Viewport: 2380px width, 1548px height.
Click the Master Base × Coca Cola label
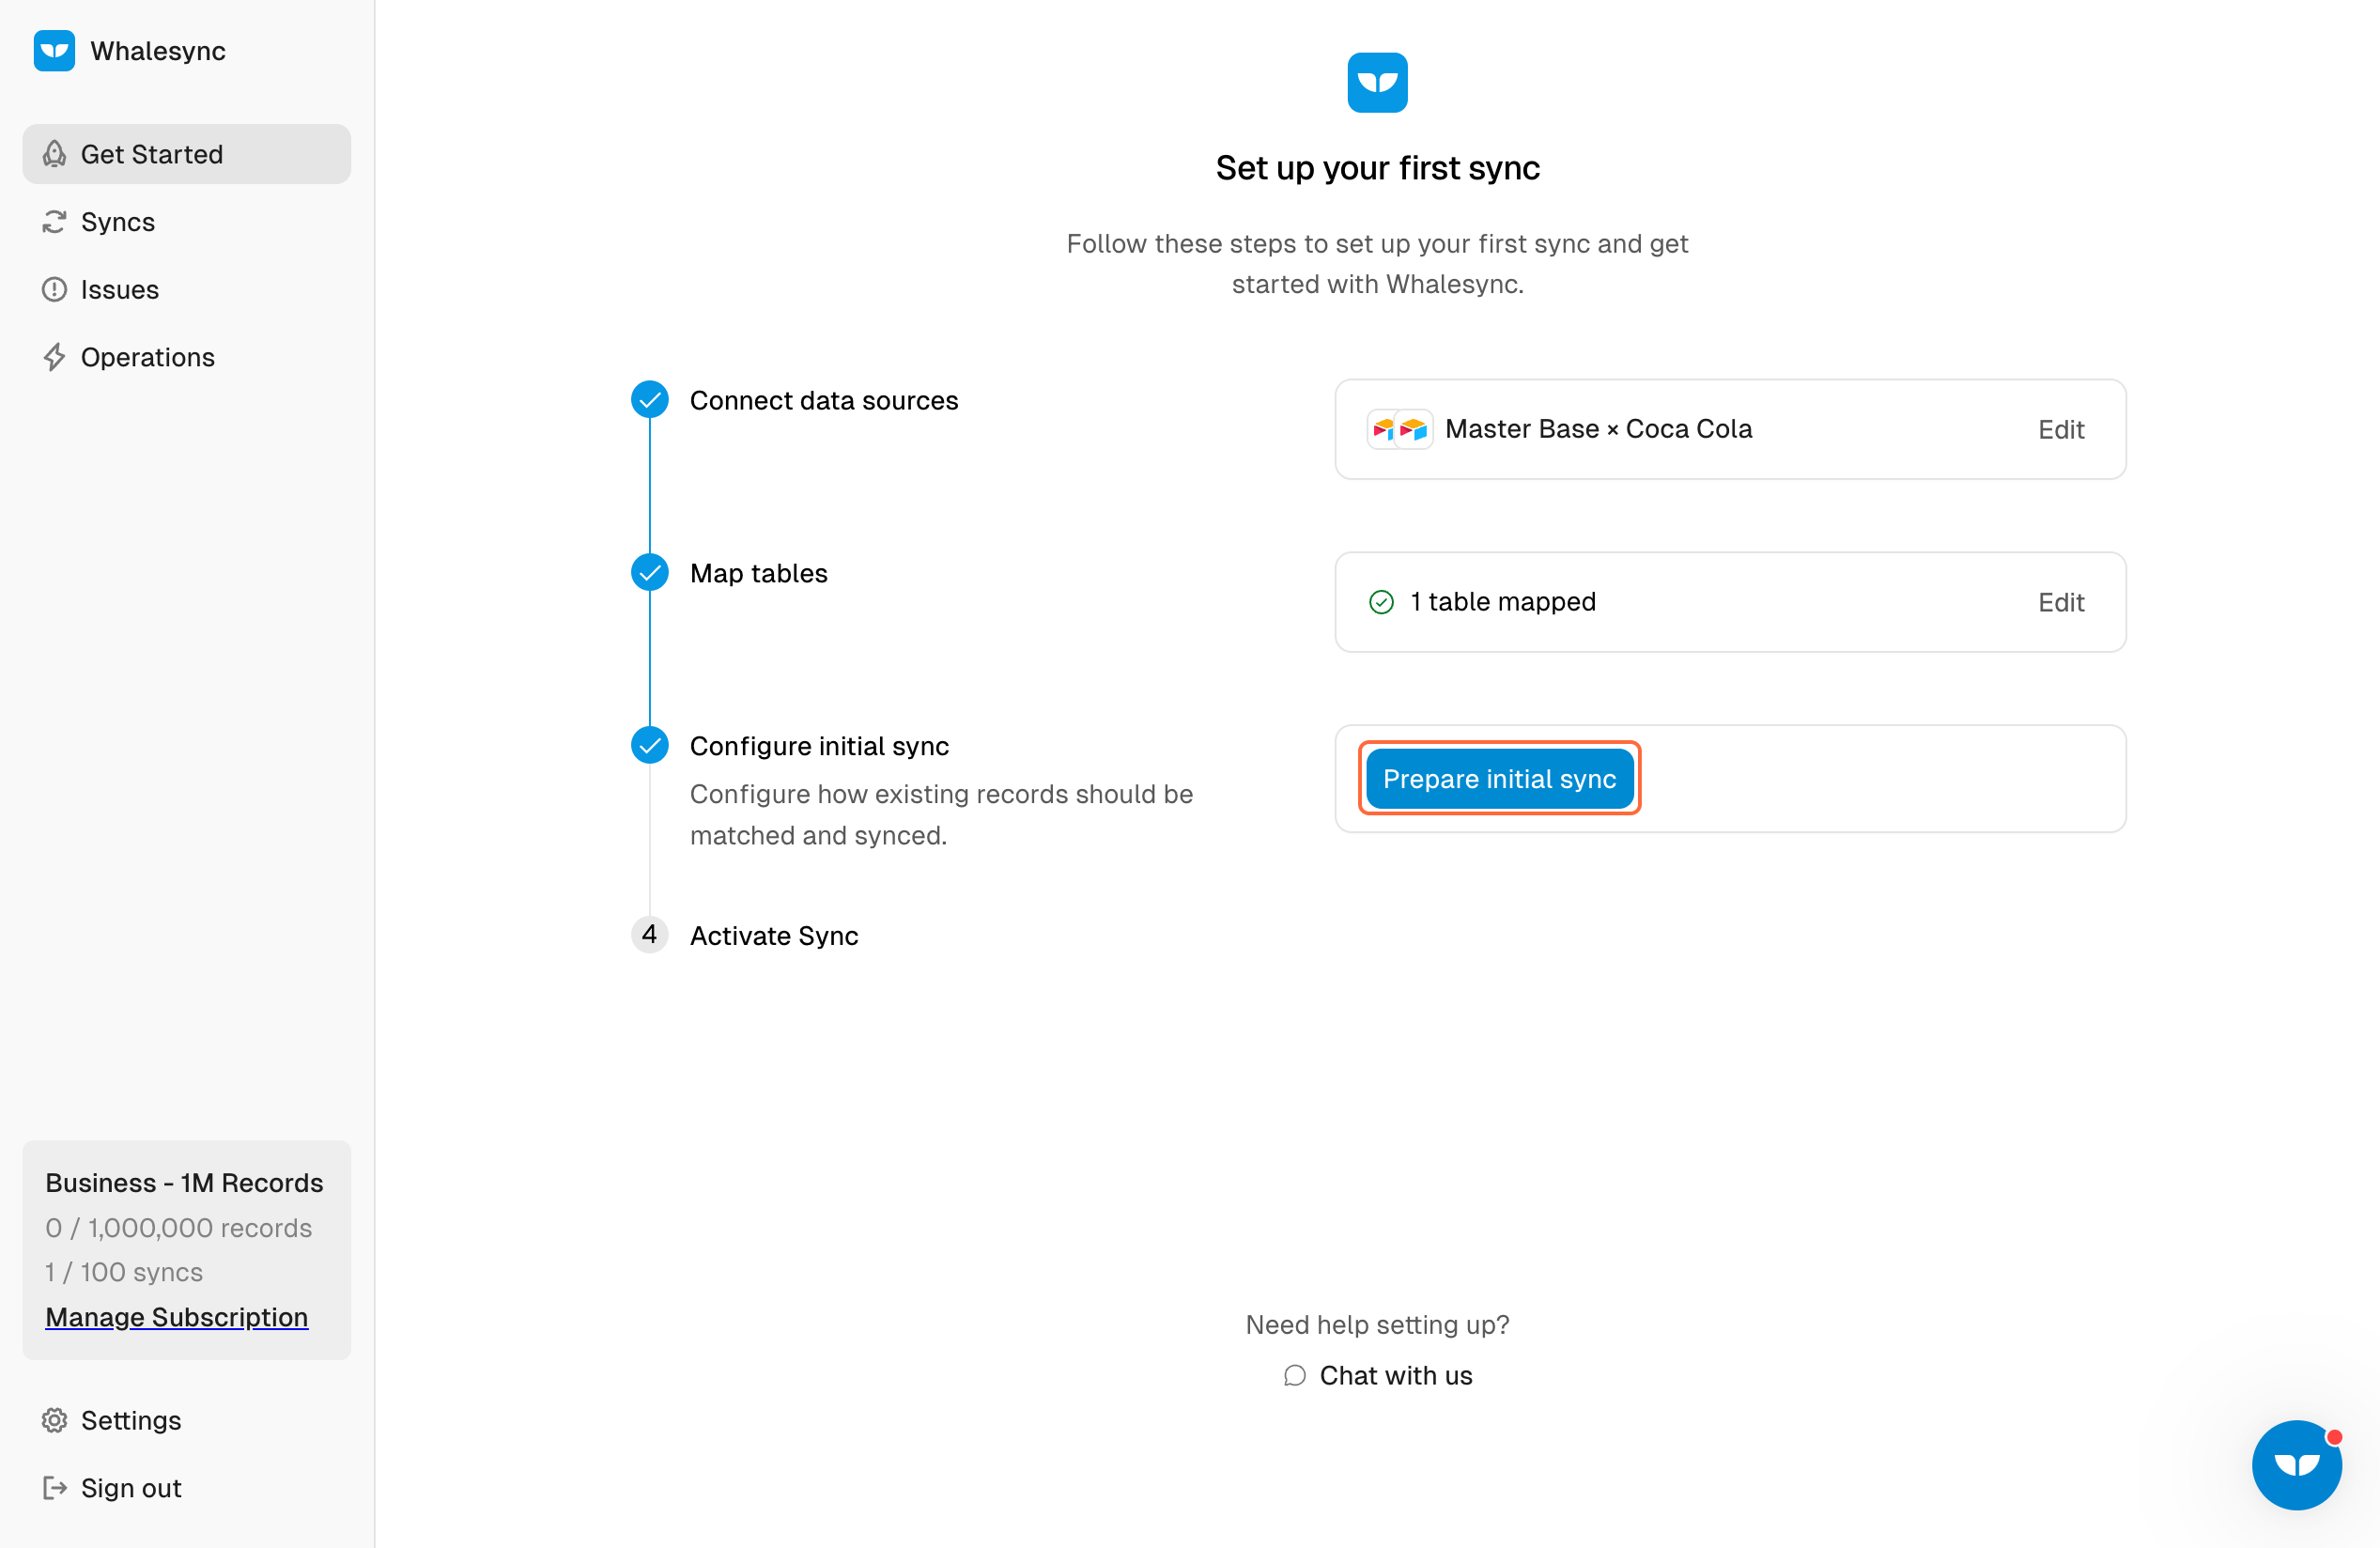click(1598, 429)
